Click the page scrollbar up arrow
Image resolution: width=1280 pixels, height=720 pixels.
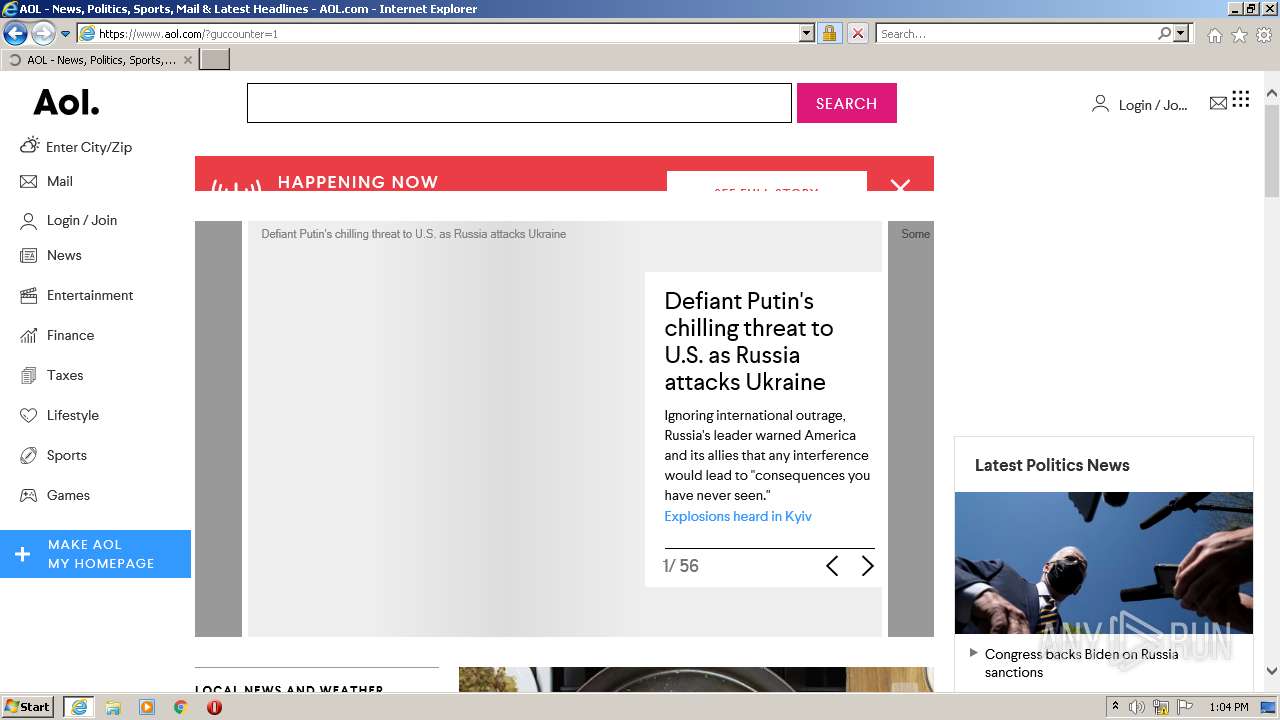tap(1272, 94)
